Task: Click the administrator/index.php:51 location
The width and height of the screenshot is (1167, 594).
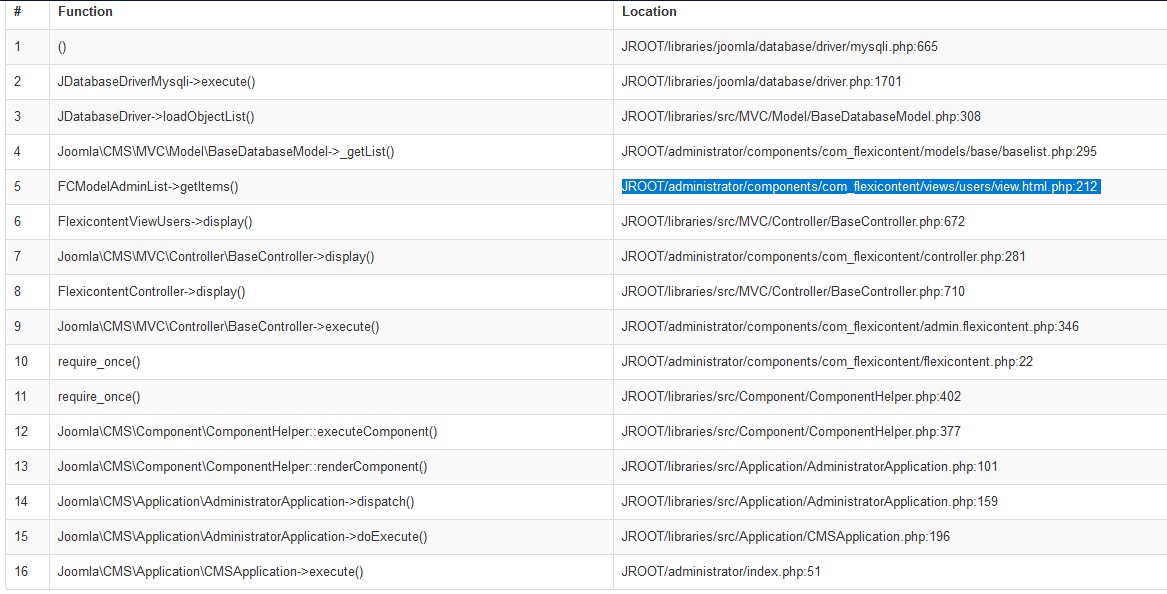Action: pyautogui.click(x=720, y=572)
